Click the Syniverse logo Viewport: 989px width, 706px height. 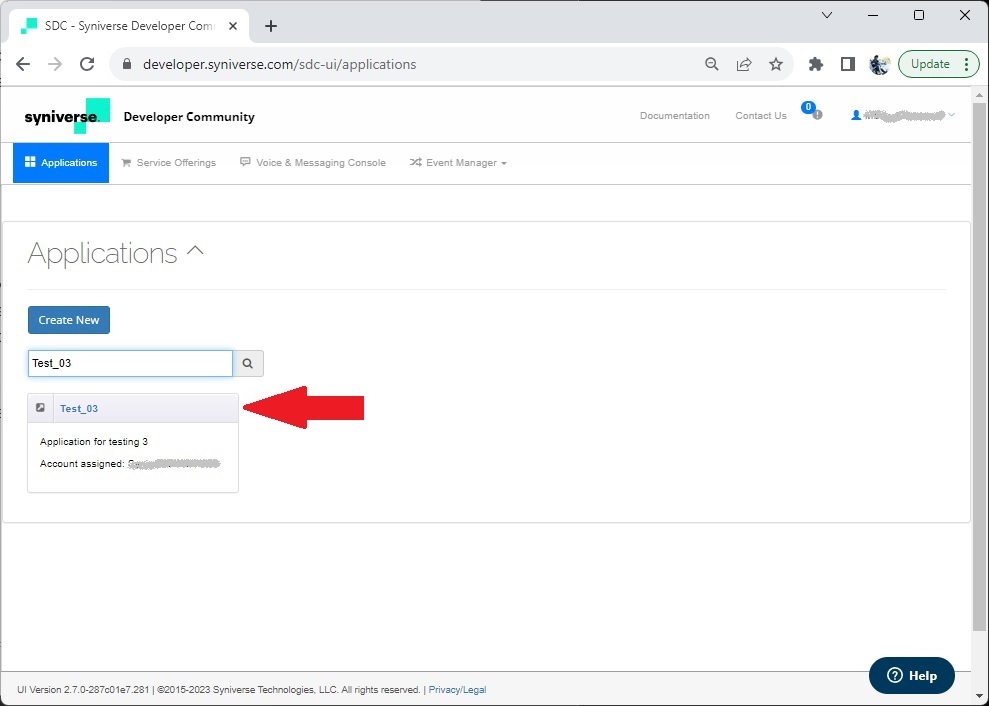click(x=67, y=115)
